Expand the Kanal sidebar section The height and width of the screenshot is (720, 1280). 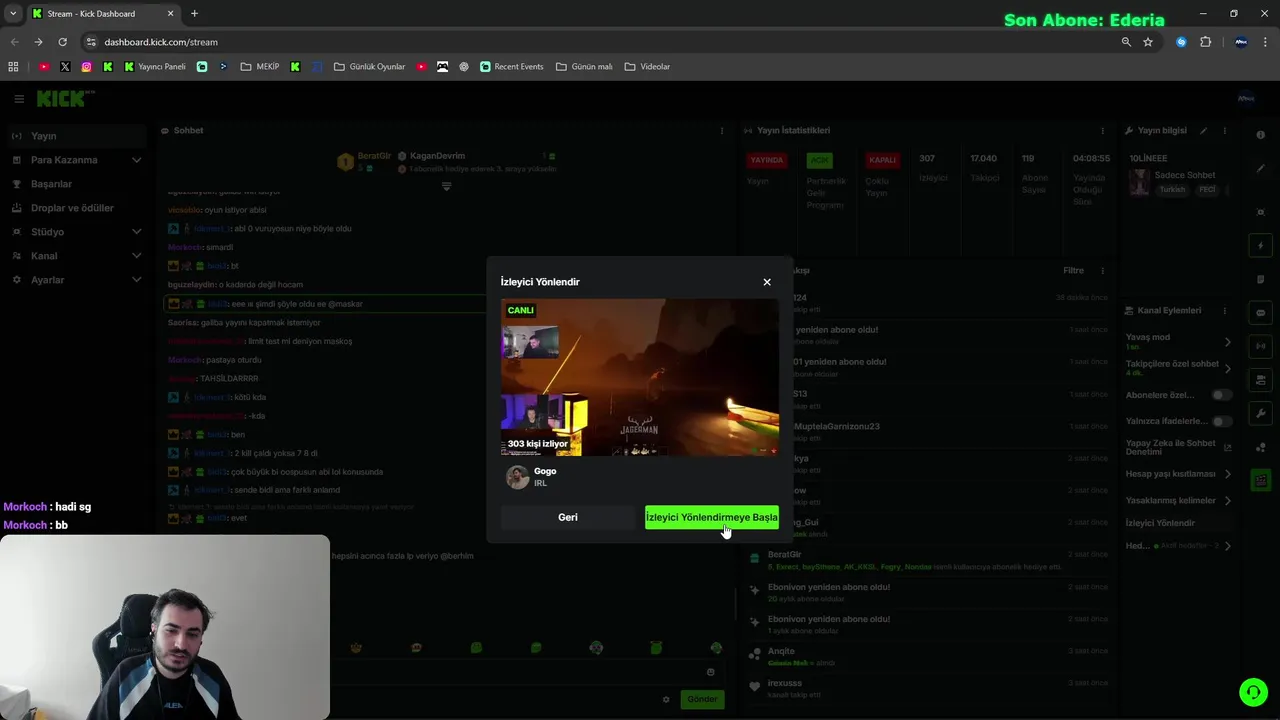click(x=76, y=256)
